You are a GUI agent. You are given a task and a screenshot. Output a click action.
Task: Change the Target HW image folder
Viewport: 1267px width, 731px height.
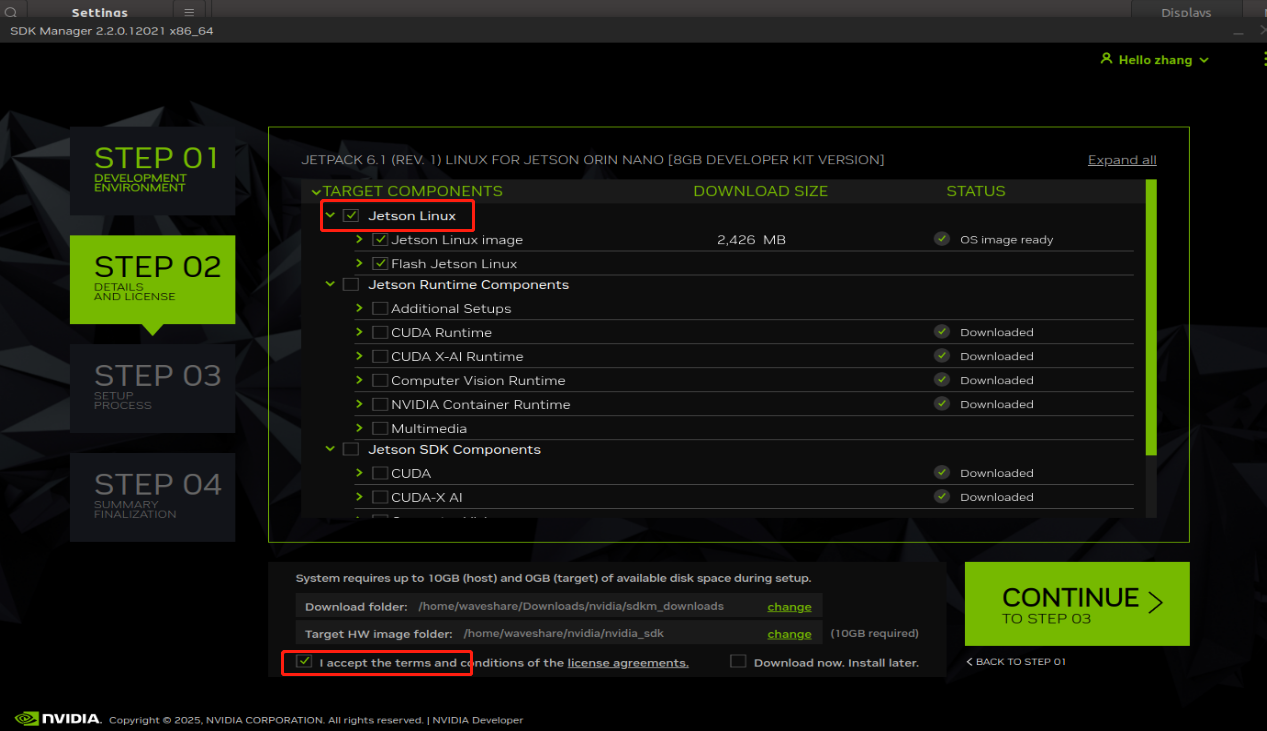(x=789, y=634)
